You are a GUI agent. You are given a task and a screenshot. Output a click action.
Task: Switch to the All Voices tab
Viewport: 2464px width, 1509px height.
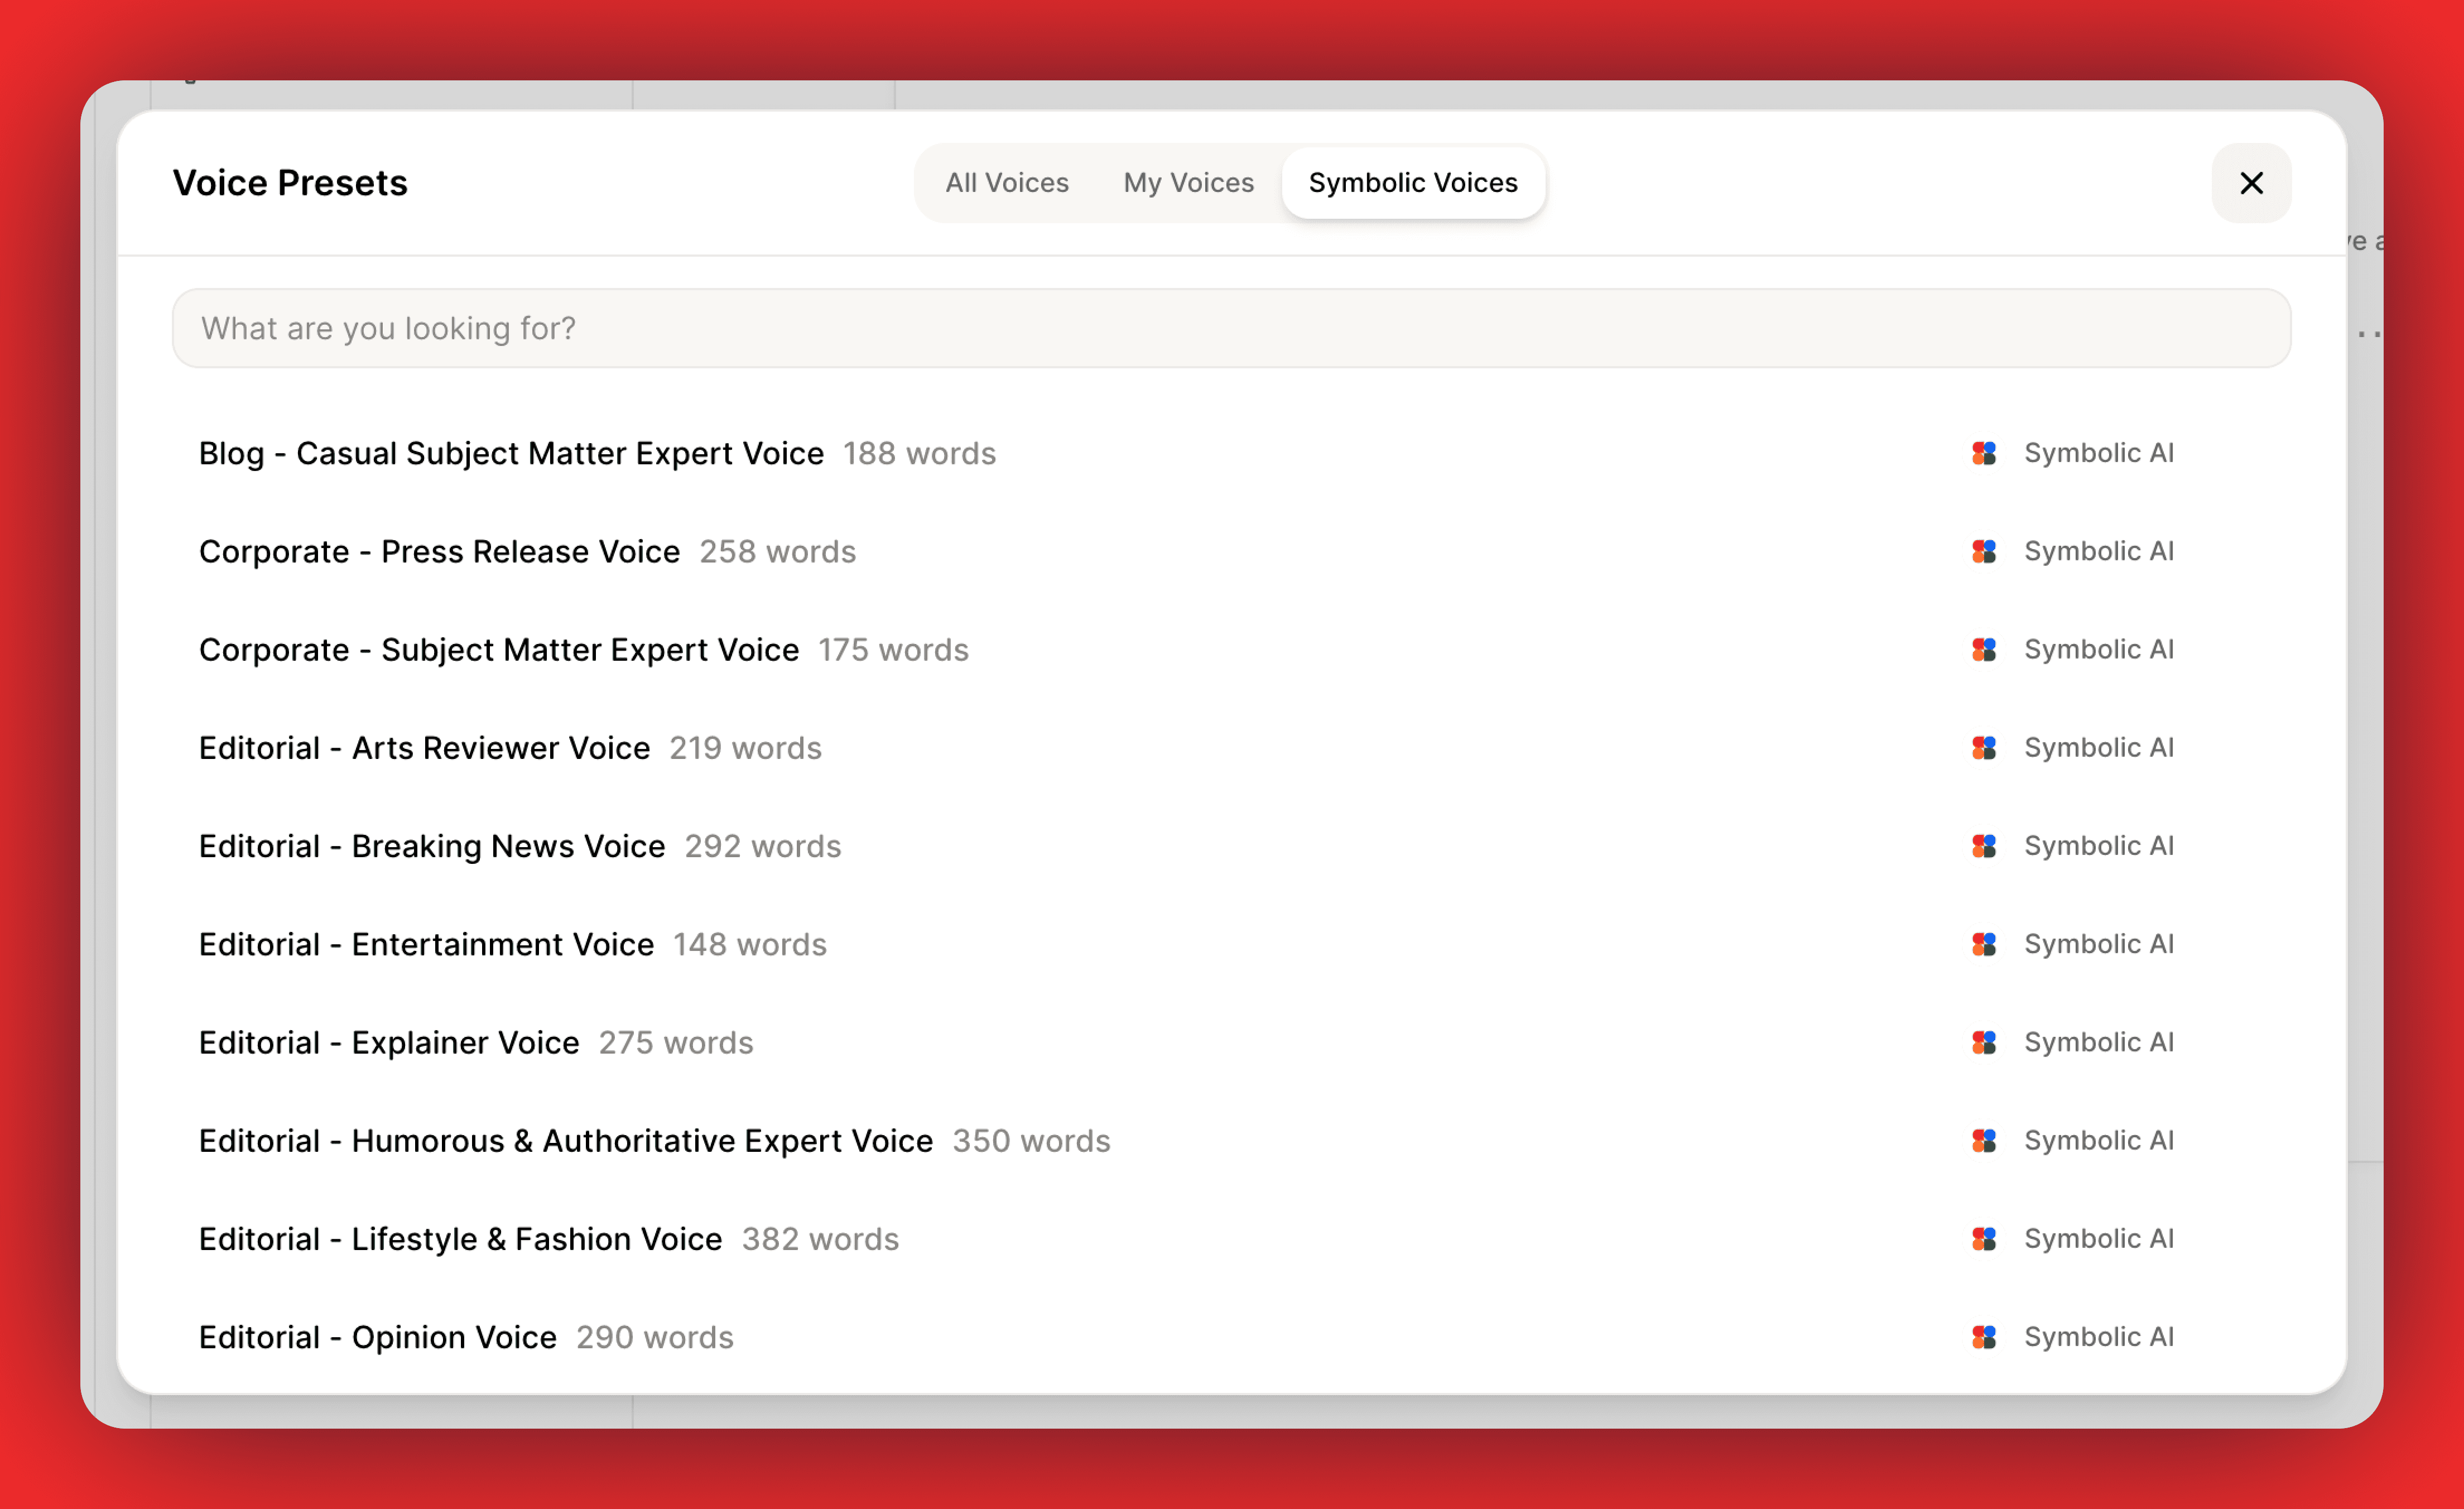[x=1007, y=183]
